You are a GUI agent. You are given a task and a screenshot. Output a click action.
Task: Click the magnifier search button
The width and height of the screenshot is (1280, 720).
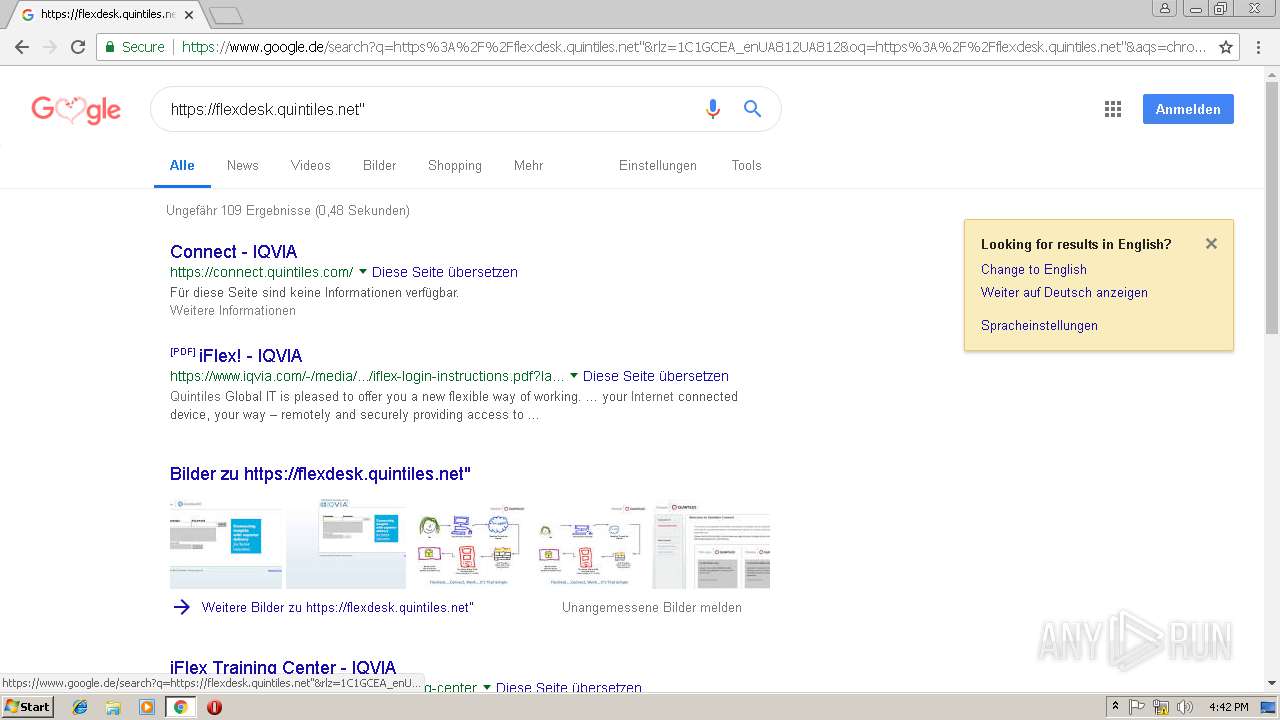pos(753,109)
